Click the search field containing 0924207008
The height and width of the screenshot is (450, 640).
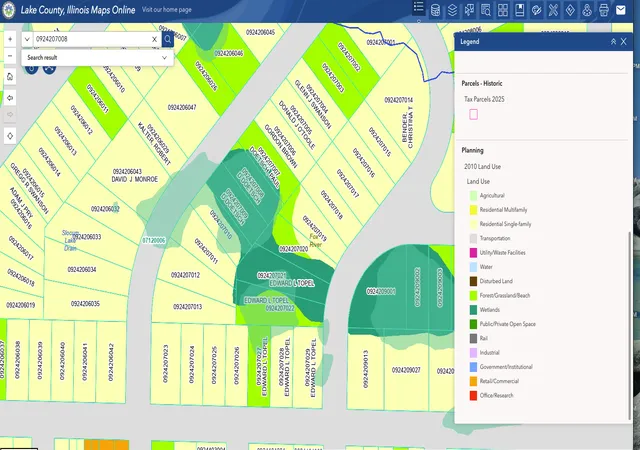click(91, 39)
